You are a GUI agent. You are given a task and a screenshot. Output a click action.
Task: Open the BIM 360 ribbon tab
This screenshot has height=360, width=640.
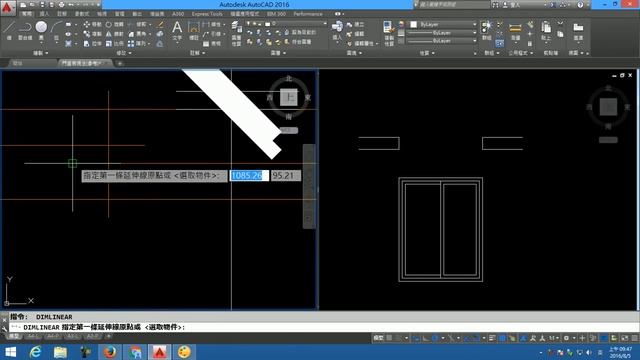[x=276, y=14]
